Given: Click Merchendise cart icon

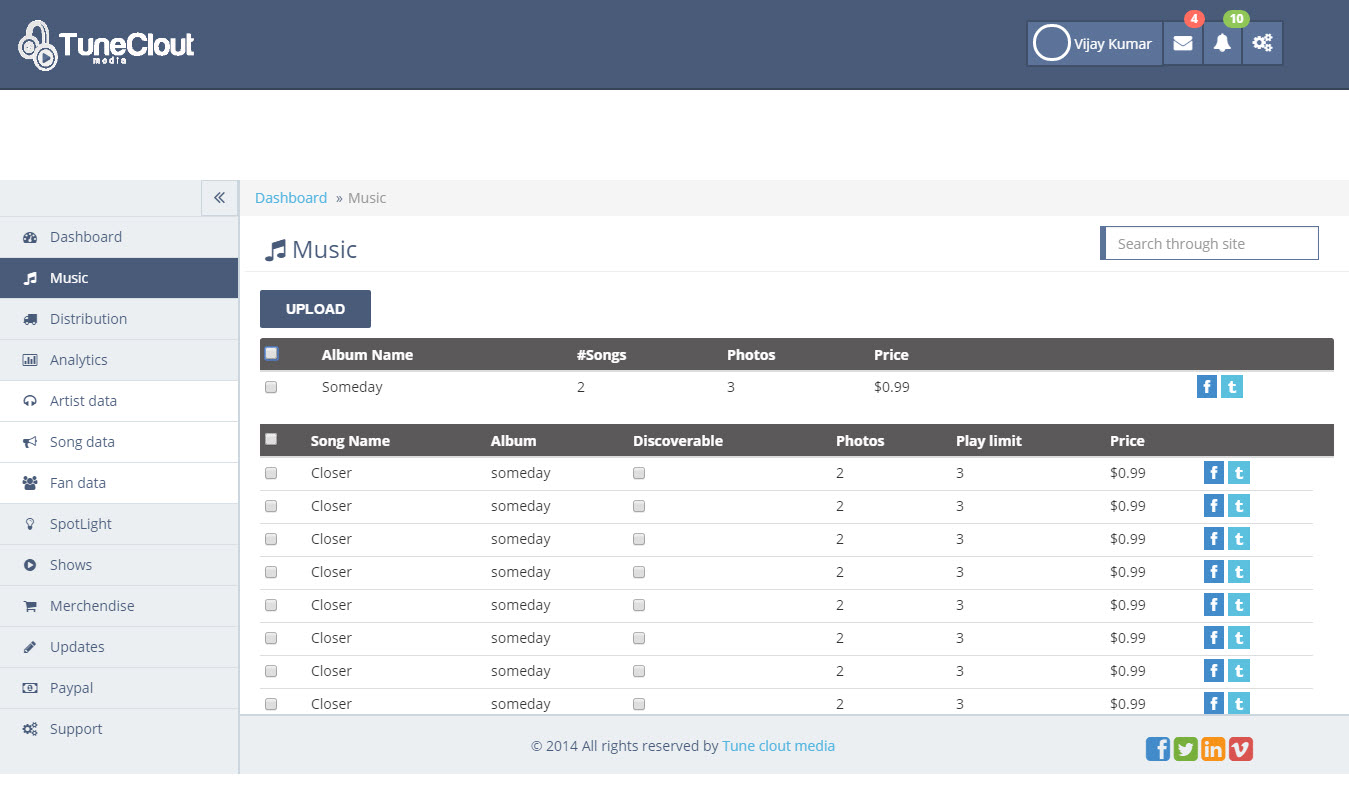Looking at the screenshot, I should point(30,607).
